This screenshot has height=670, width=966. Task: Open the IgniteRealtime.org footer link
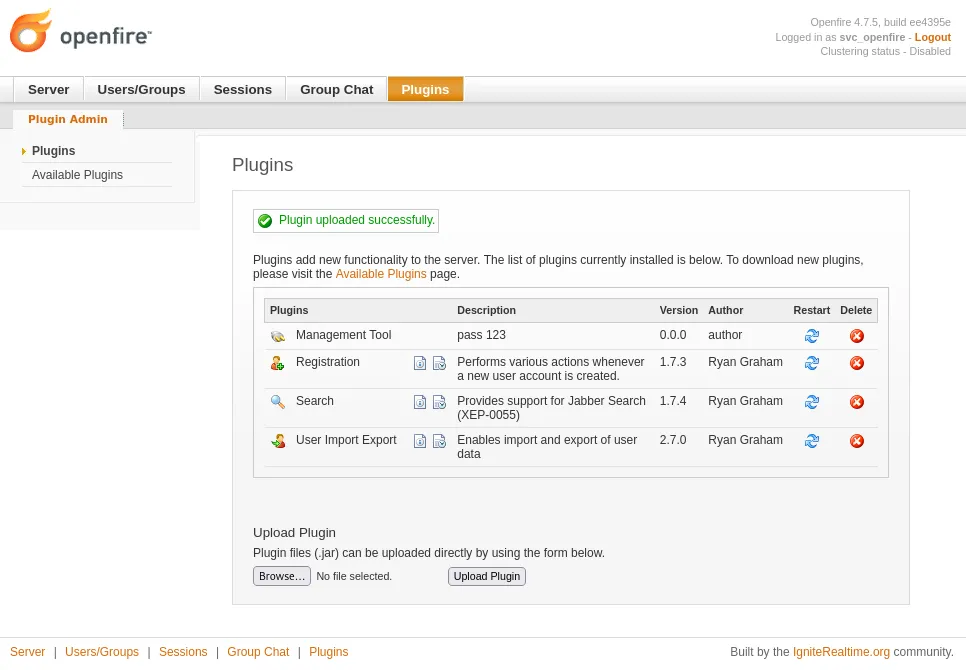841,652
